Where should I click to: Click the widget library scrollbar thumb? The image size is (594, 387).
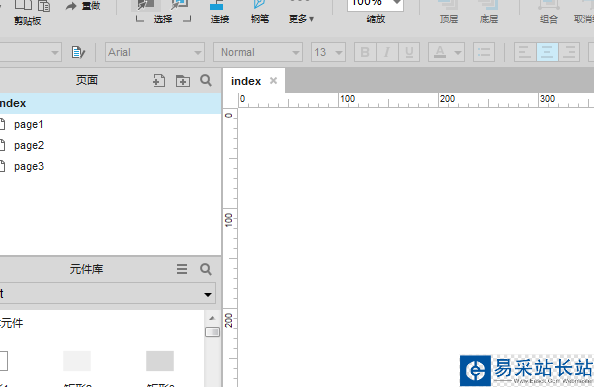click(213, 332)
